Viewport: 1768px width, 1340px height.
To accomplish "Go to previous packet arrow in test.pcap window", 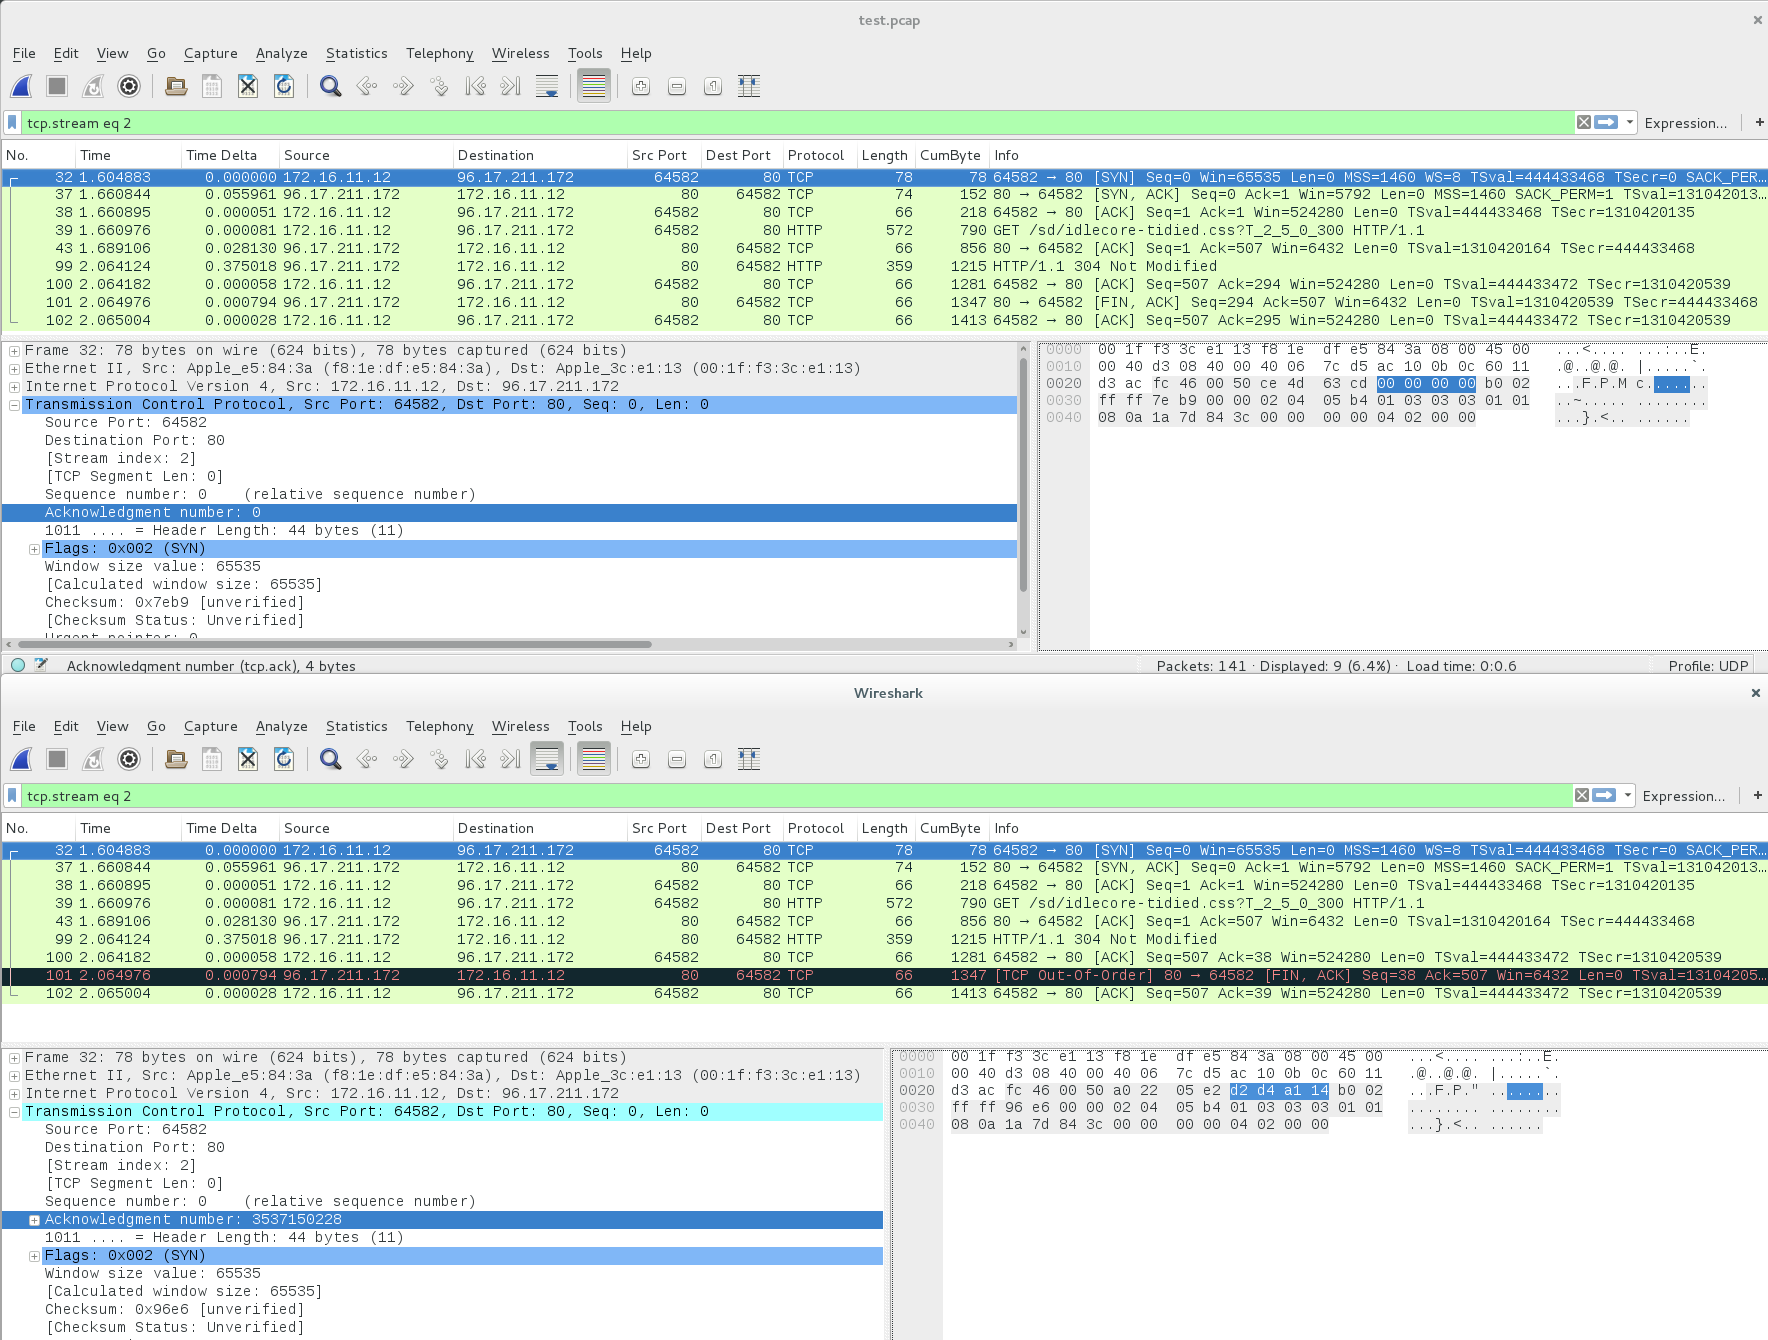I will (x=367, y=87).
